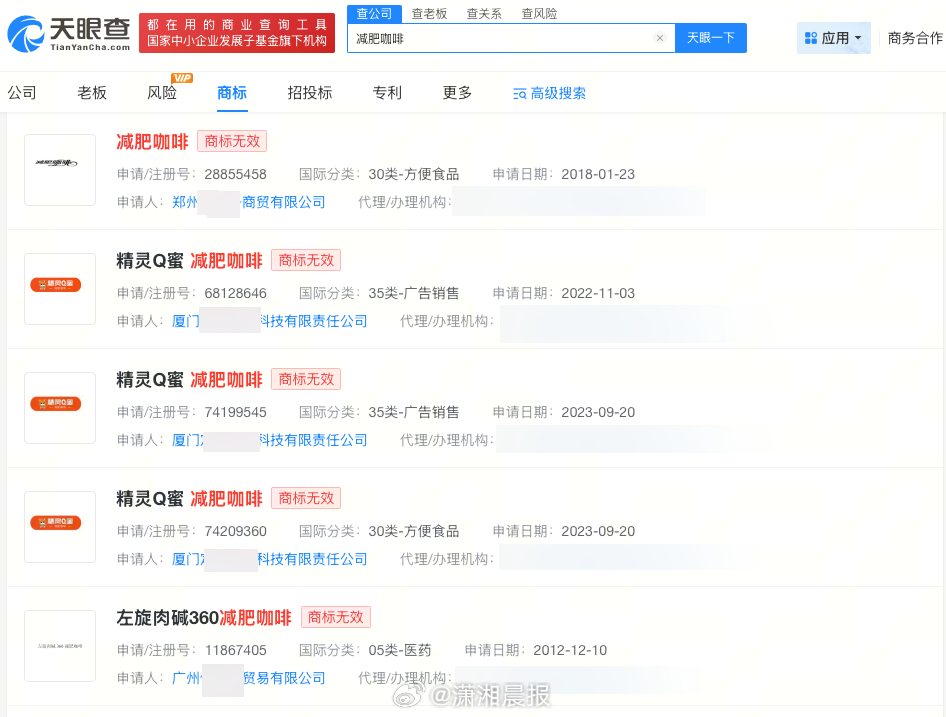Select the 风险 category tab
Viewport: 946px width, 717px height.
[162, 92]
